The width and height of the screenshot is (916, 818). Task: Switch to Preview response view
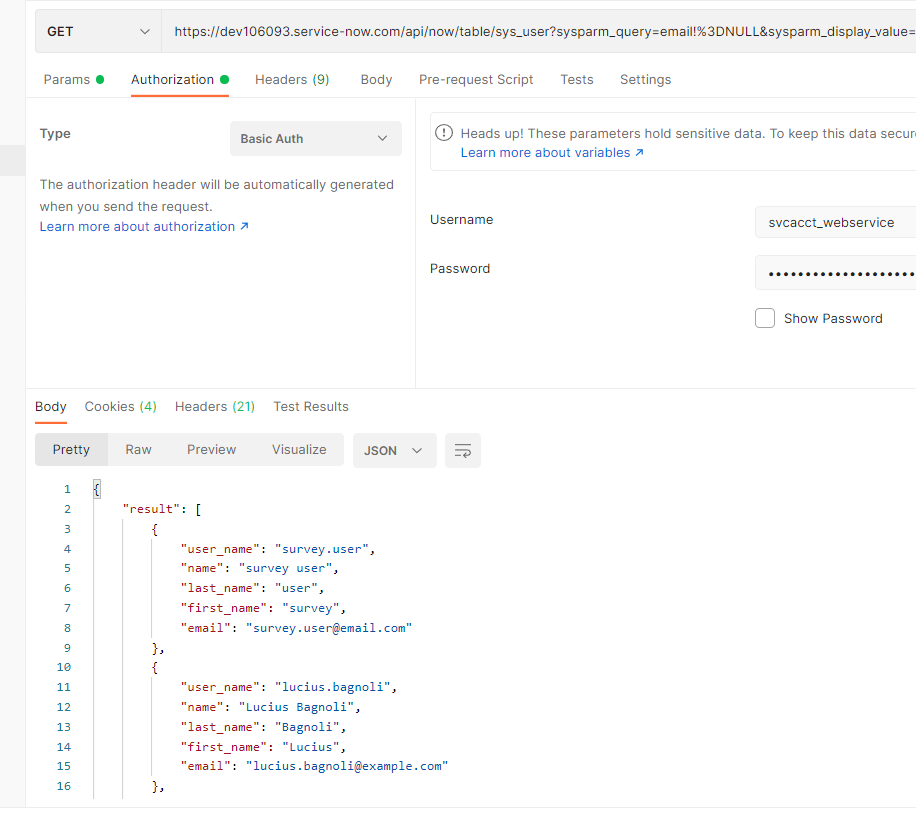point(211,449)
